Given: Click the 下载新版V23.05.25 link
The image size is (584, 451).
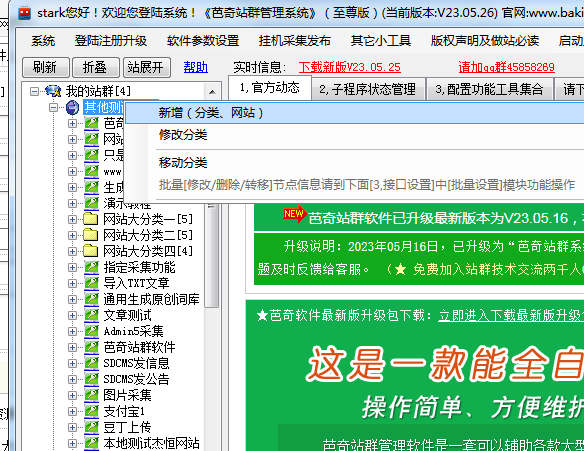Looking at the screenshot, I should tap(349, 67).
